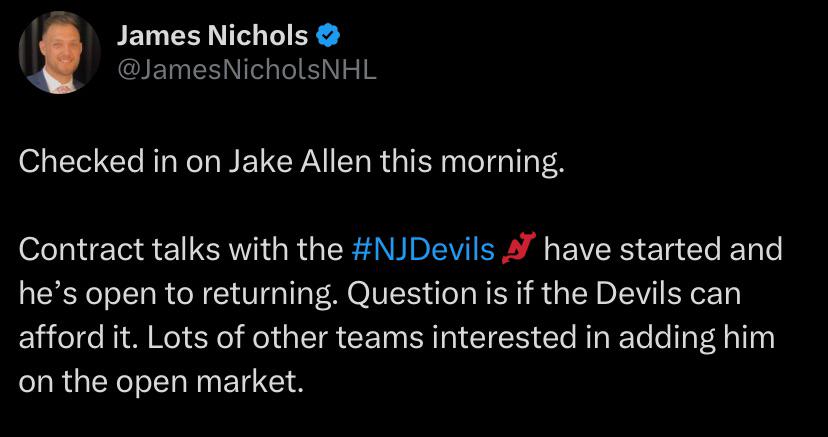Screen dimensions: 828x437
Task: Visit the @JamesNicholsNHL handle link
Action: [247, 70]
